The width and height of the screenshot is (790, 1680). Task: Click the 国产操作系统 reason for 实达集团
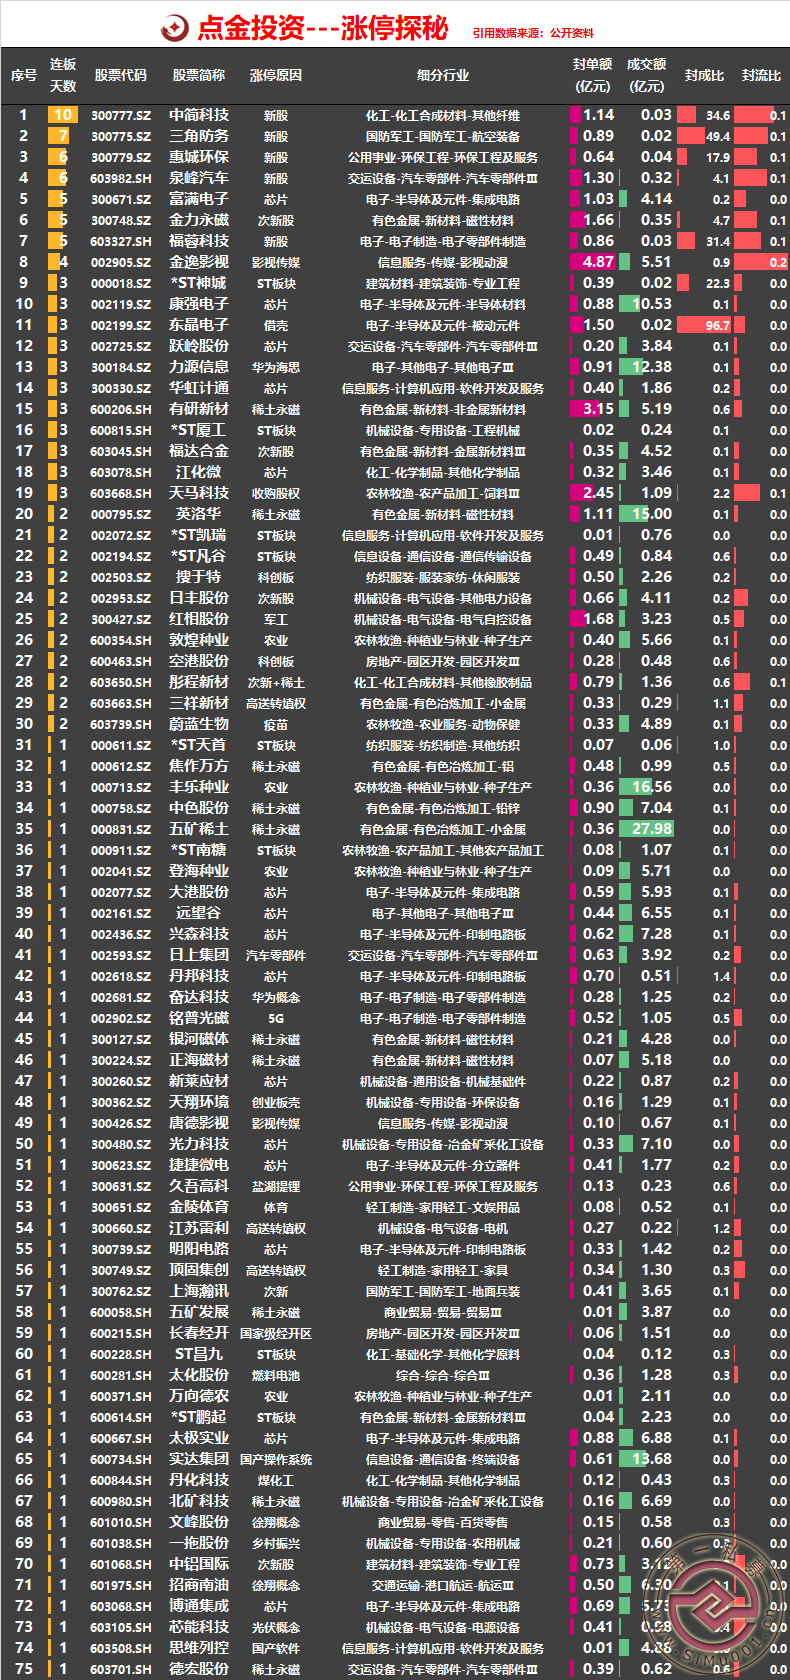tap(276, 1460)
